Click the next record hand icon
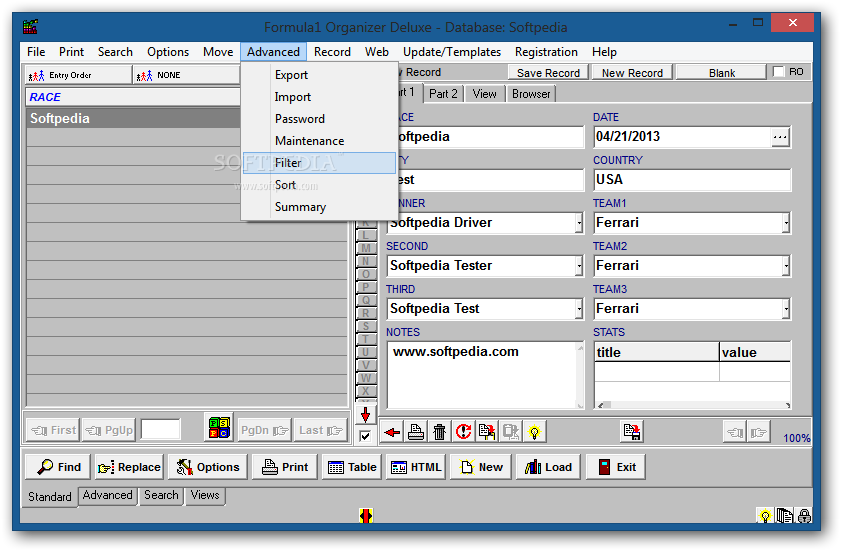The image size is (841, 551). 759,432
